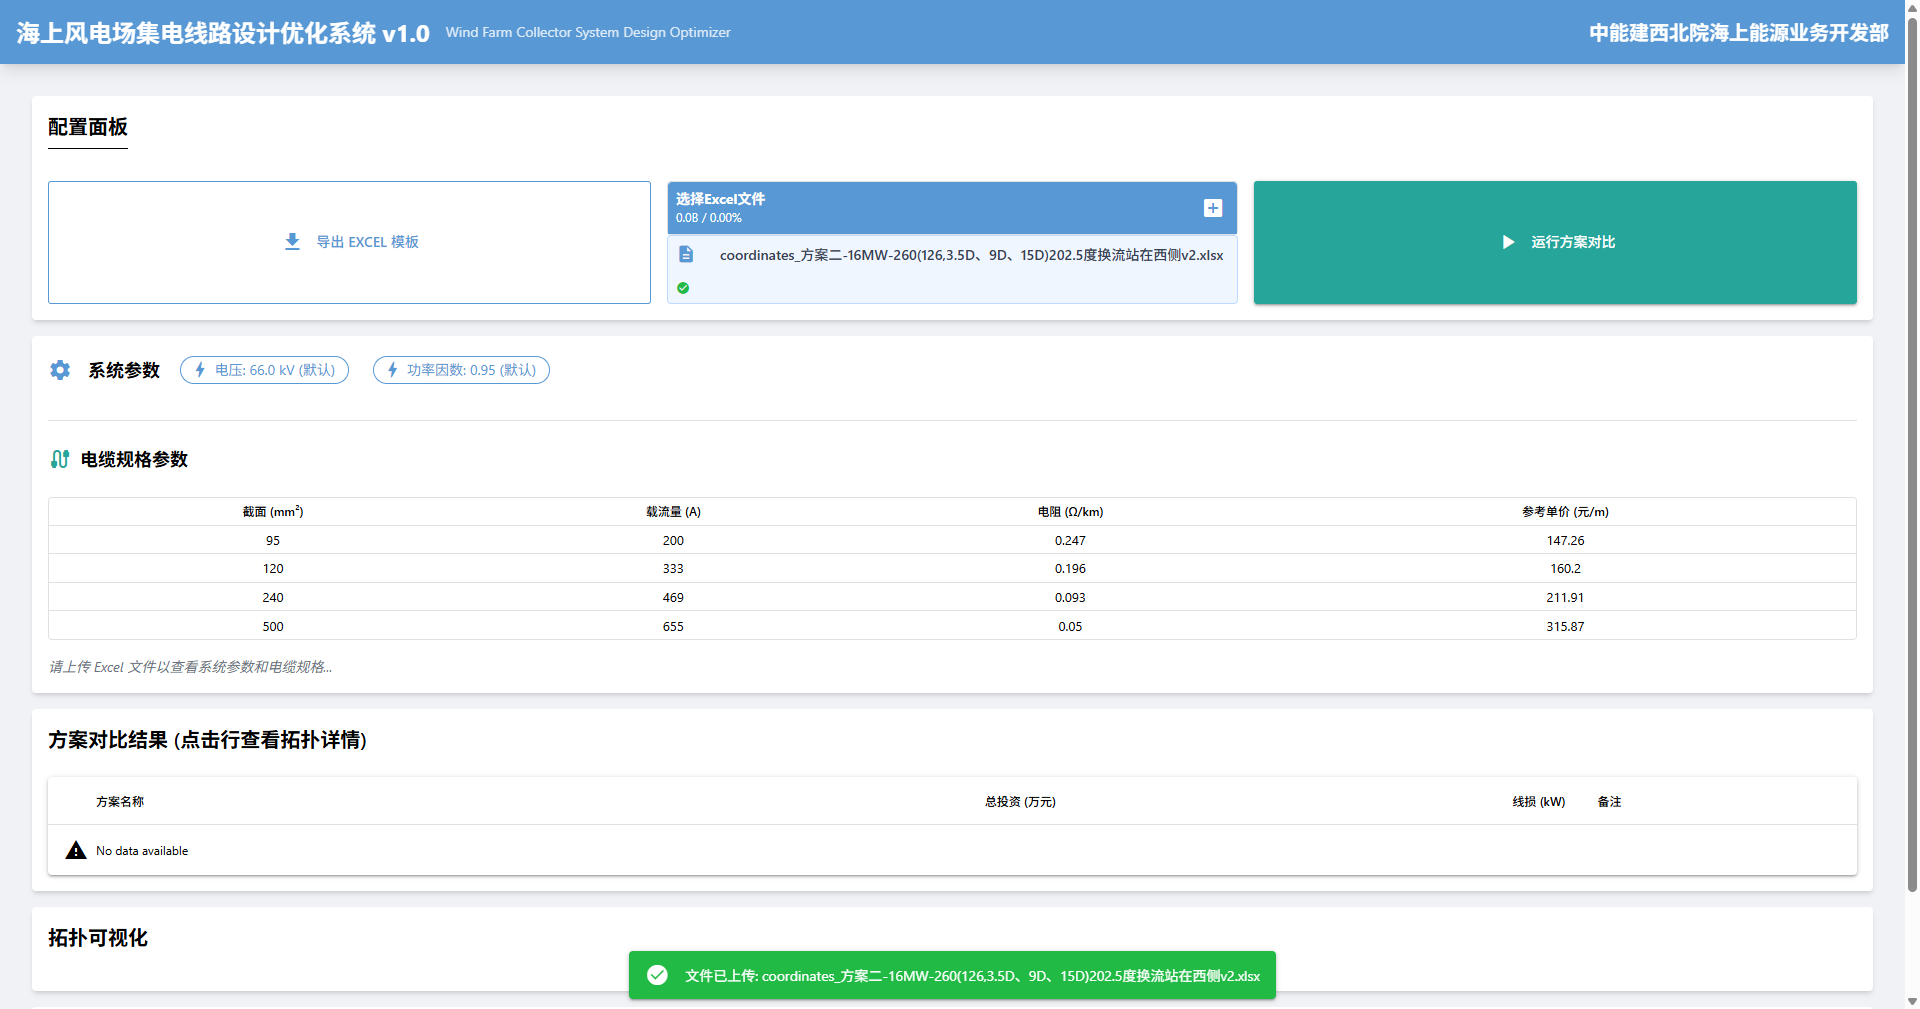Select the 功率因数: 0.95 chip
Image resolution: width=1920 pixels, height=1009 pixels.
[461, 370]
